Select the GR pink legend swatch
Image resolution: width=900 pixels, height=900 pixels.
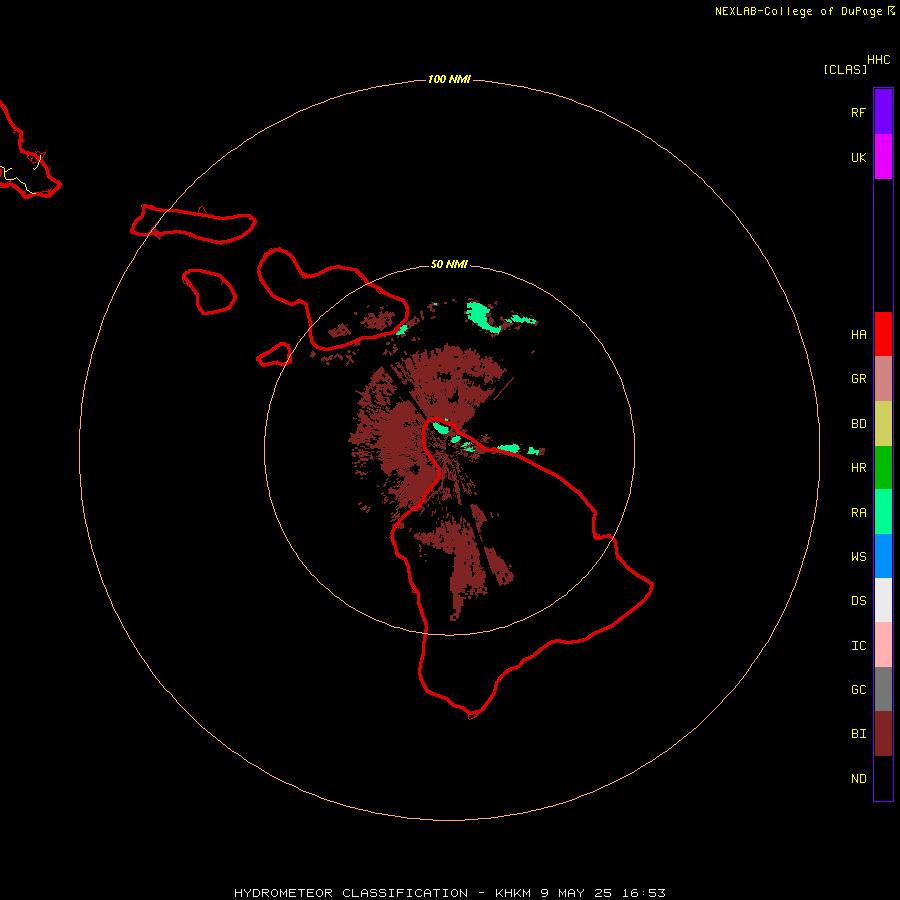(x=883, y=379)
